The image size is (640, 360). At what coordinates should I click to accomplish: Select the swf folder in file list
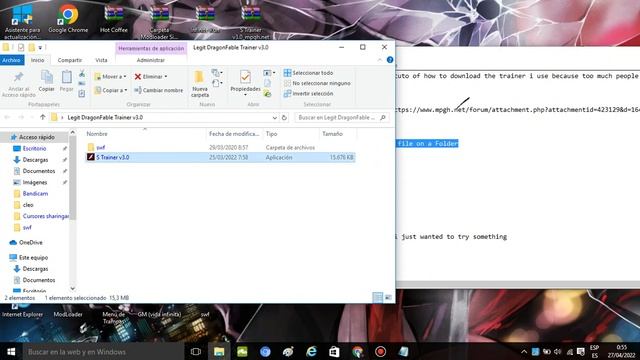click(x=100, y=147)
